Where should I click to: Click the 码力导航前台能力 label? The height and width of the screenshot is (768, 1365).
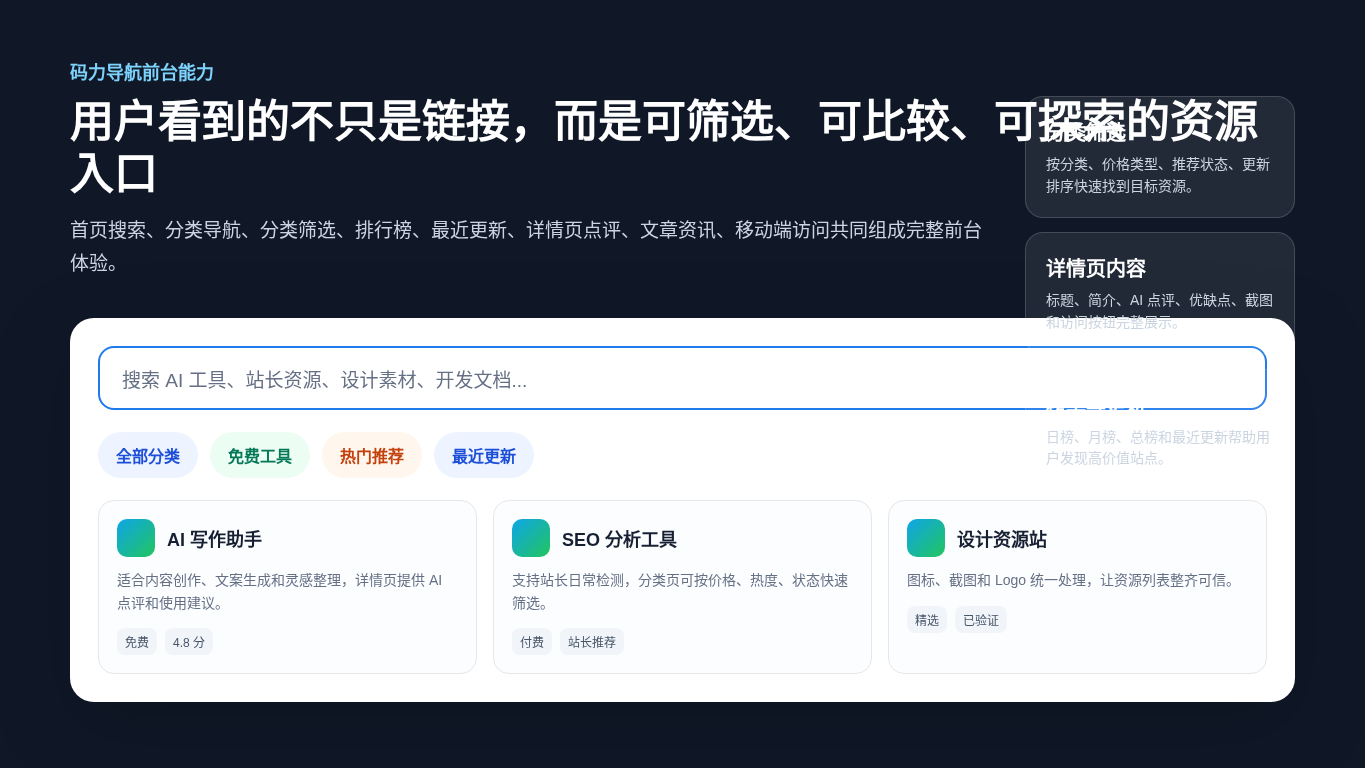point(142,72)
